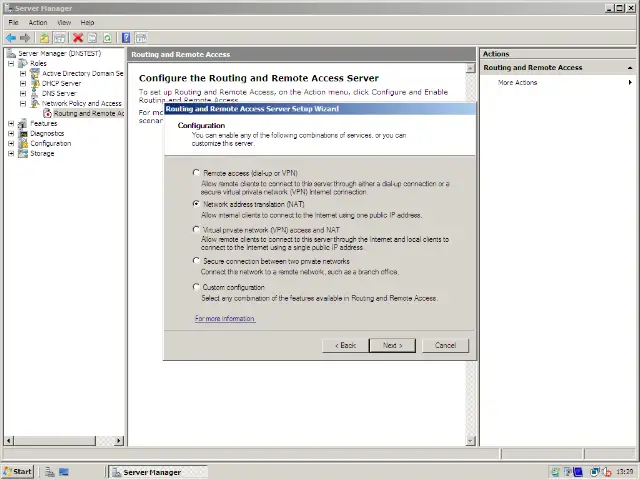Viewport: 640px width, 480px height.
Task: Click the Diagnostics node icon
Action: click(24, 133)
